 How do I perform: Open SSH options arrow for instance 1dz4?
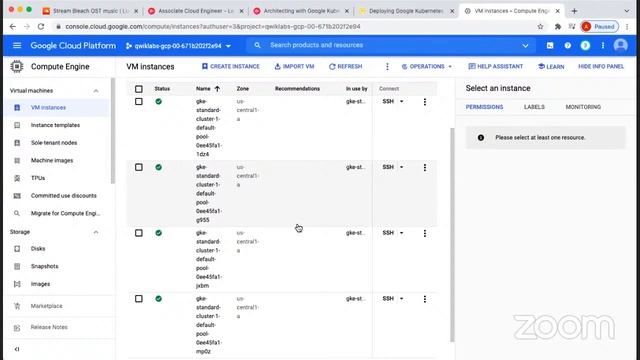[x=401, y=101]
